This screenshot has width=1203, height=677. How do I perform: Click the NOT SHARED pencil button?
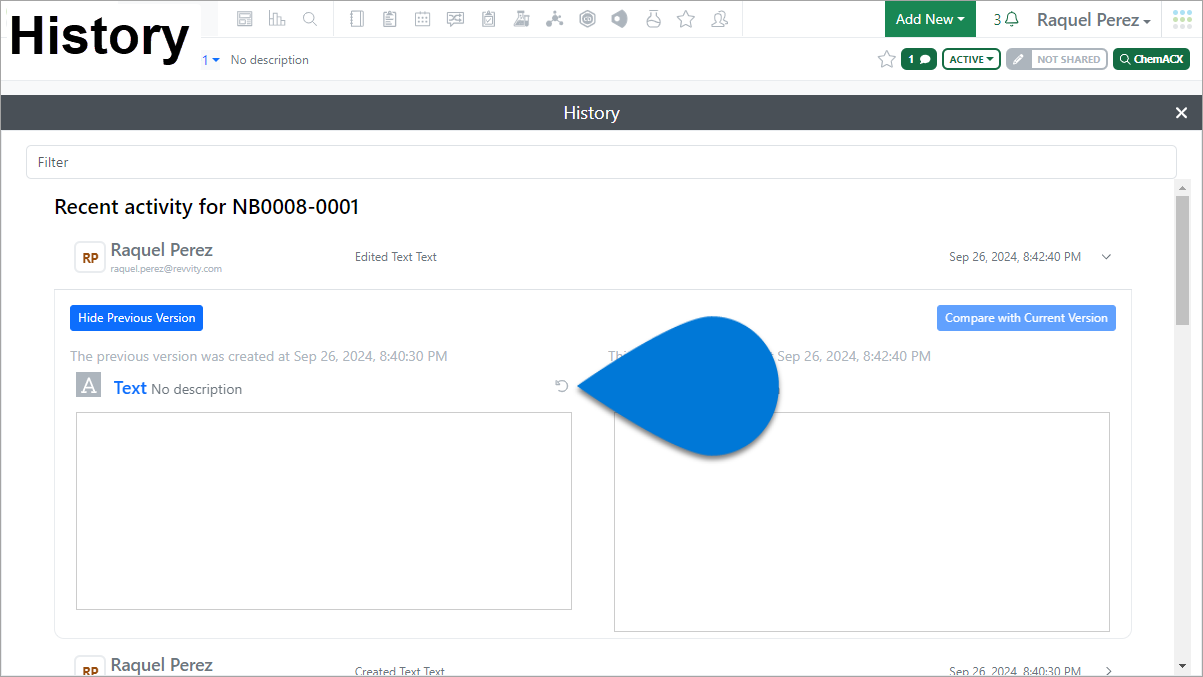coord(1057,60)
